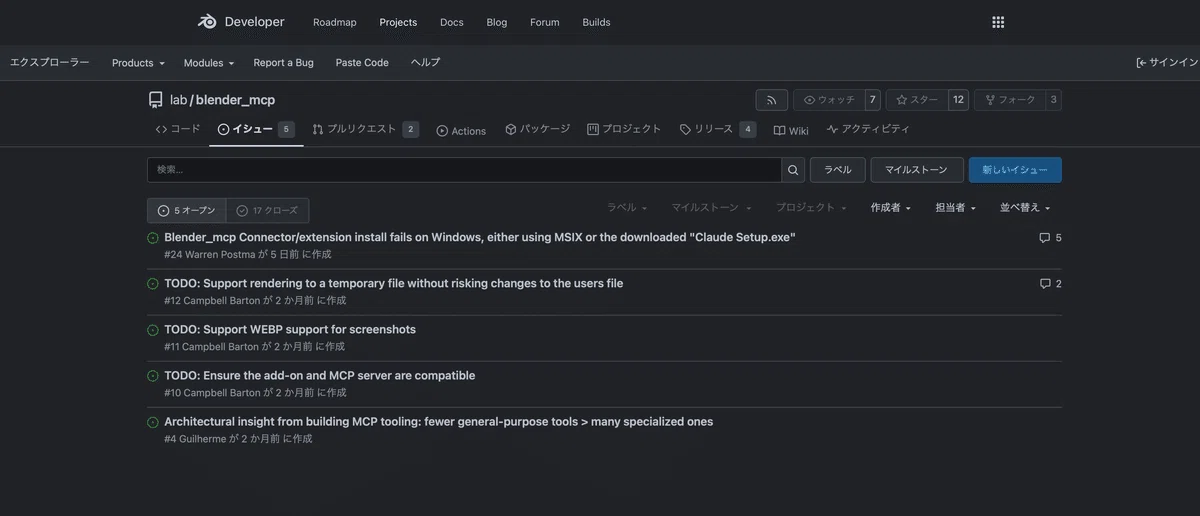This screenshot has width=1200, height=516.
Task: Click open-issue icon for issue #10
Action: (153, 376)
